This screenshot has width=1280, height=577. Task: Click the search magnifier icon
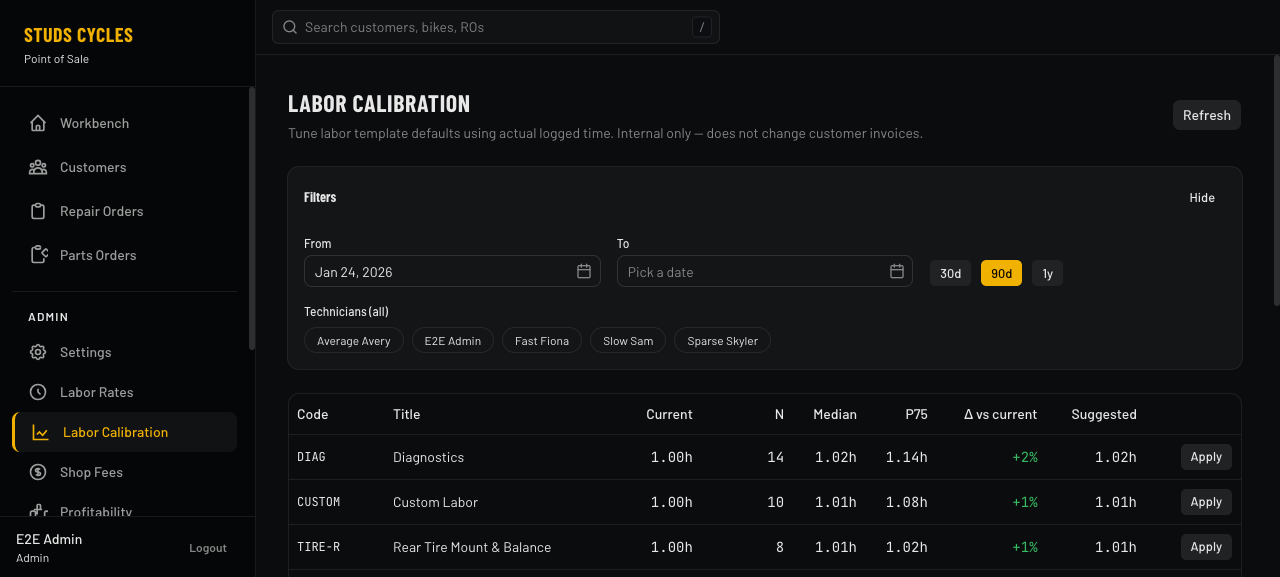pos(290,27)
